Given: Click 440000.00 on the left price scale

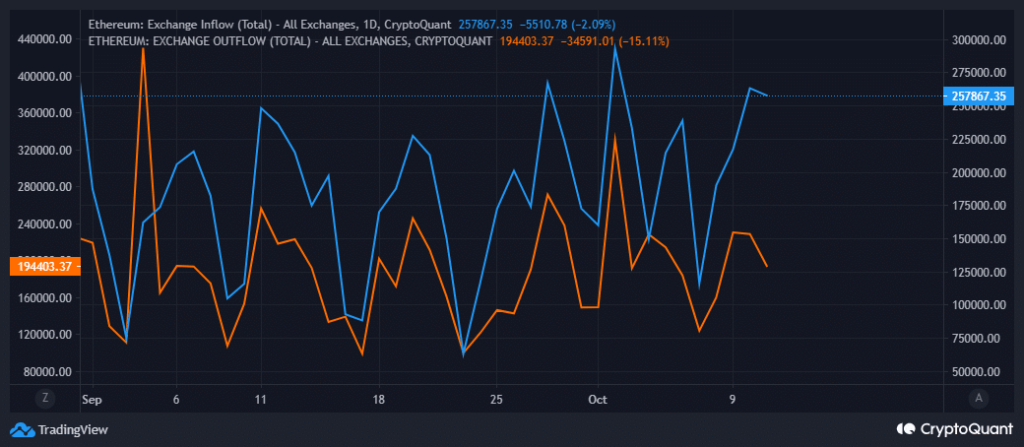Looking at the screenshot, I should pyautogui.click(x=44, y=39).
